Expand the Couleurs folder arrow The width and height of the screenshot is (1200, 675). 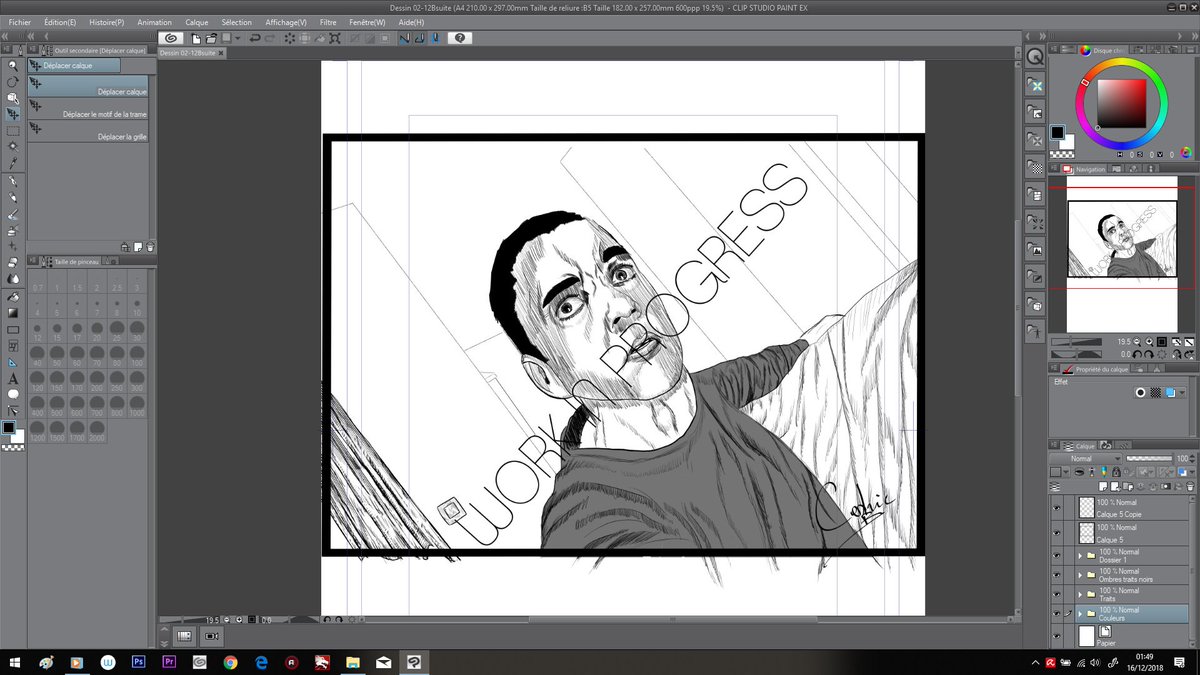point(1080,613)
